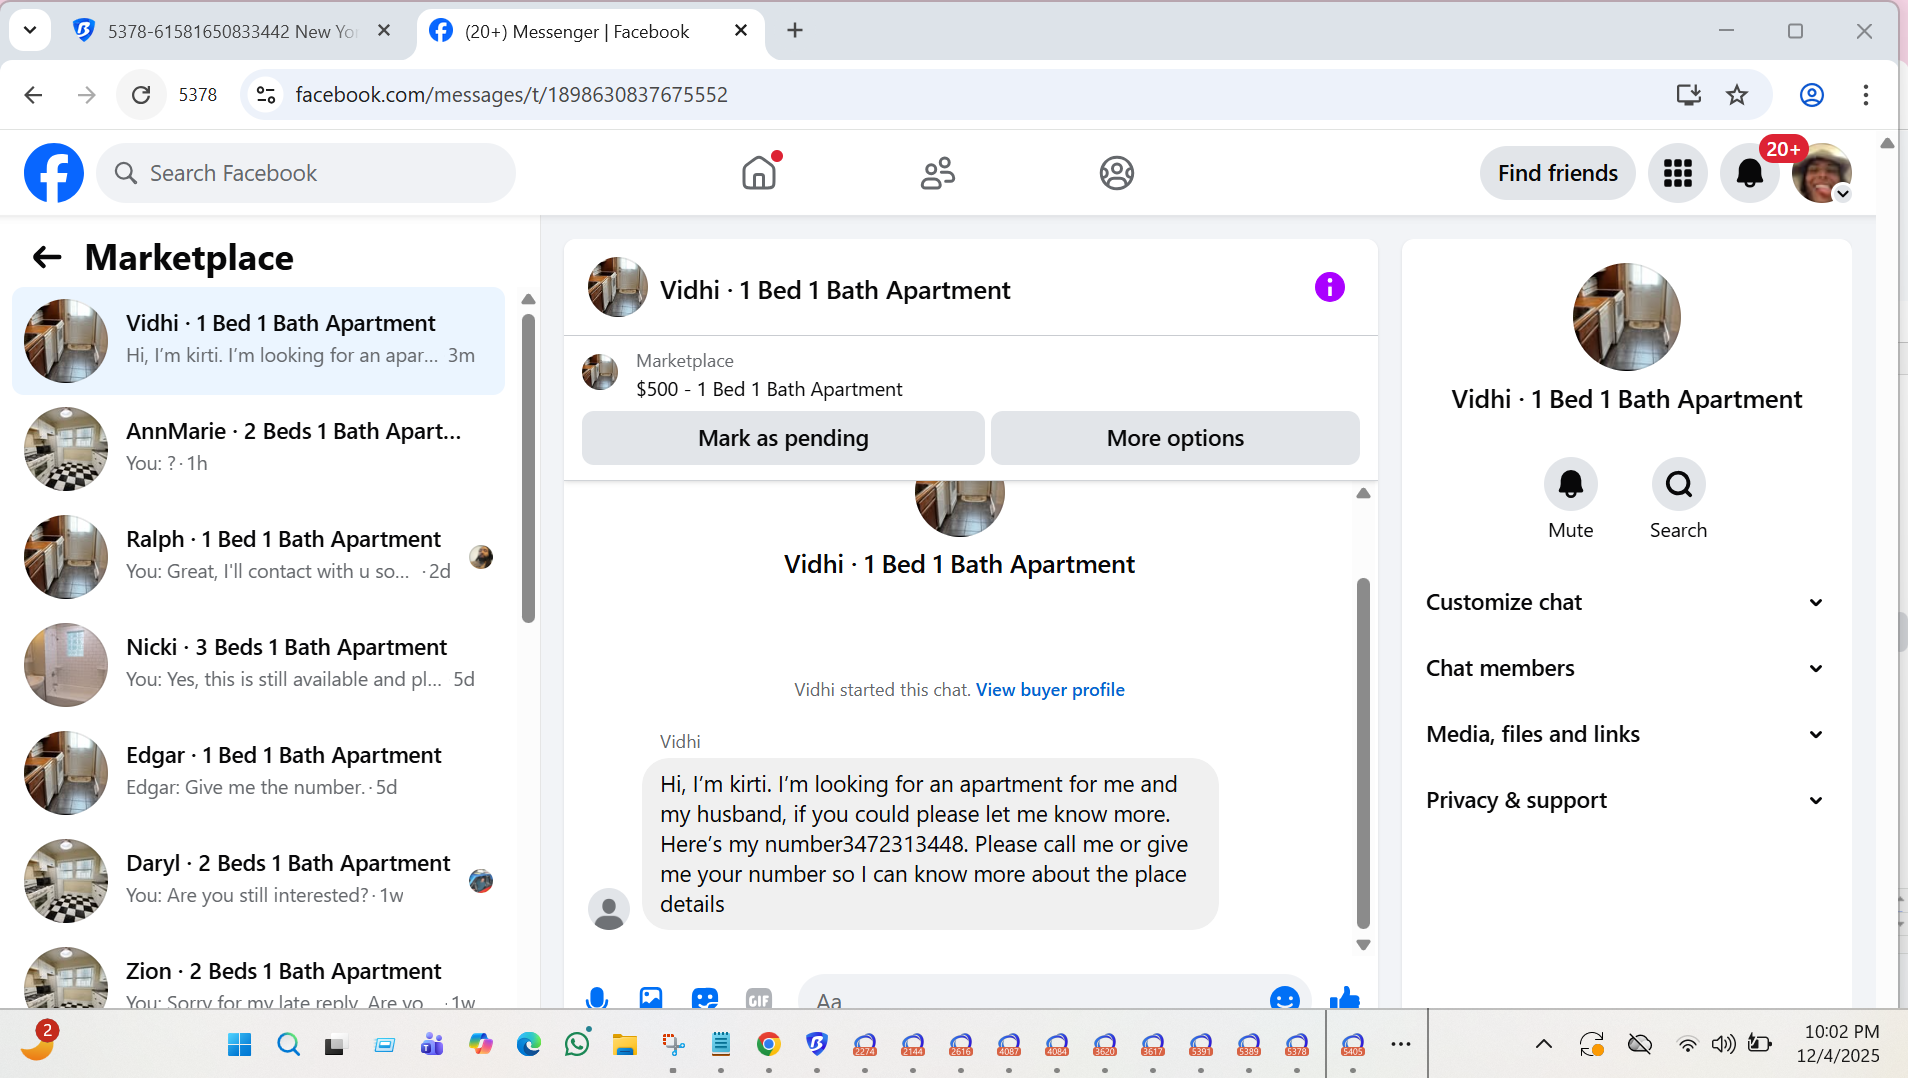Image resolution: width=1908 pixels, height=1078 pixels.
Task: Mute this conversation with bell icon
Action: [1570, 484]
